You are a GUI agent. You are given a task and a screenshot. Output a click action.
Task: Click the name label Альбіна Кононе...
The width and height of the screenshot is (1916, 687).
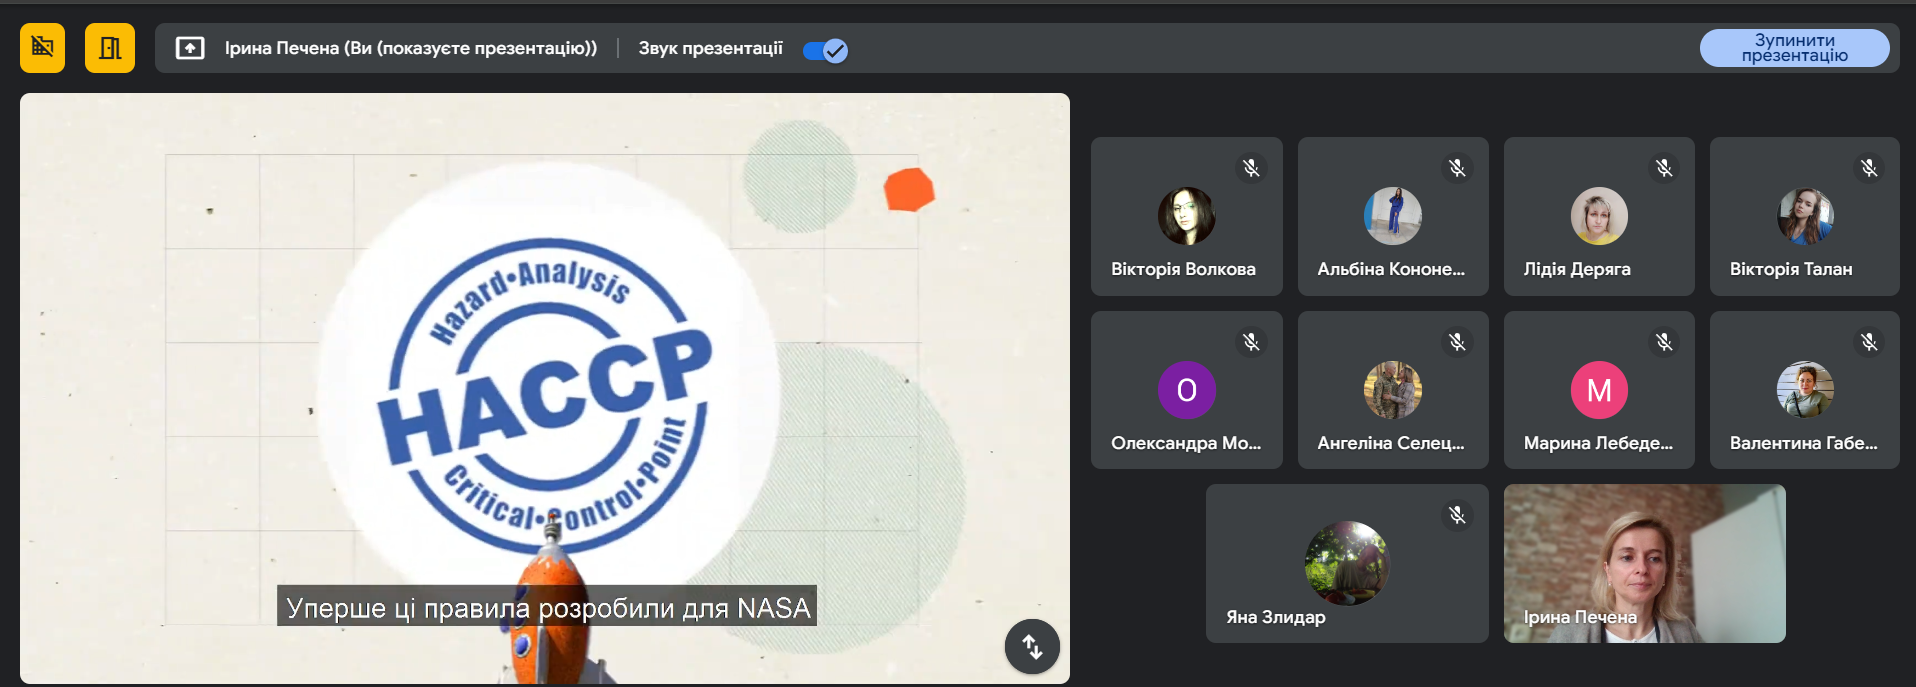1391,269
